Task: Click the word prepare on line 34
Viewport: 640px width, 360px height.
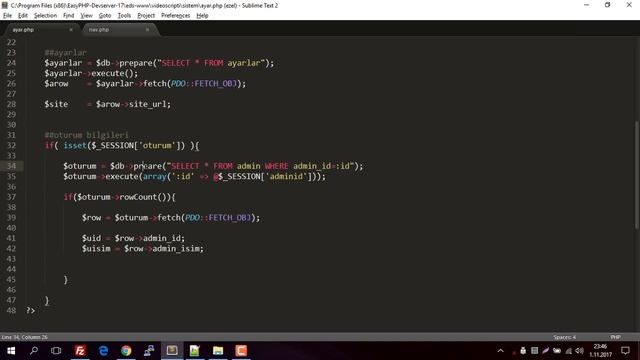Action: click(148, 166)
